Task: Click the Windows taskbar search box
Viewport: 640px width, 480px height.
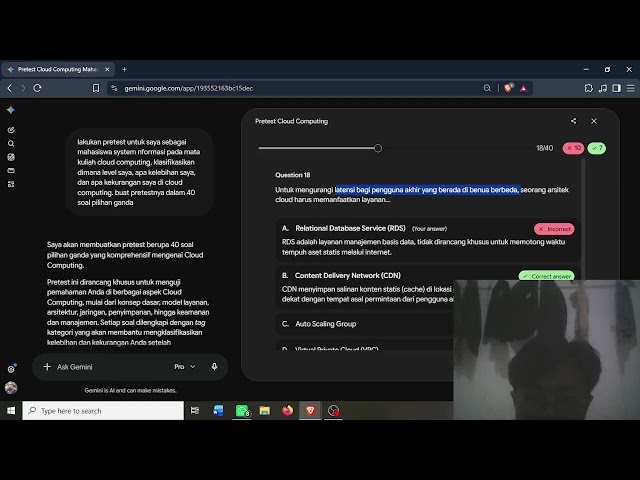Action: pyautogui.click(x=103, y=411)
